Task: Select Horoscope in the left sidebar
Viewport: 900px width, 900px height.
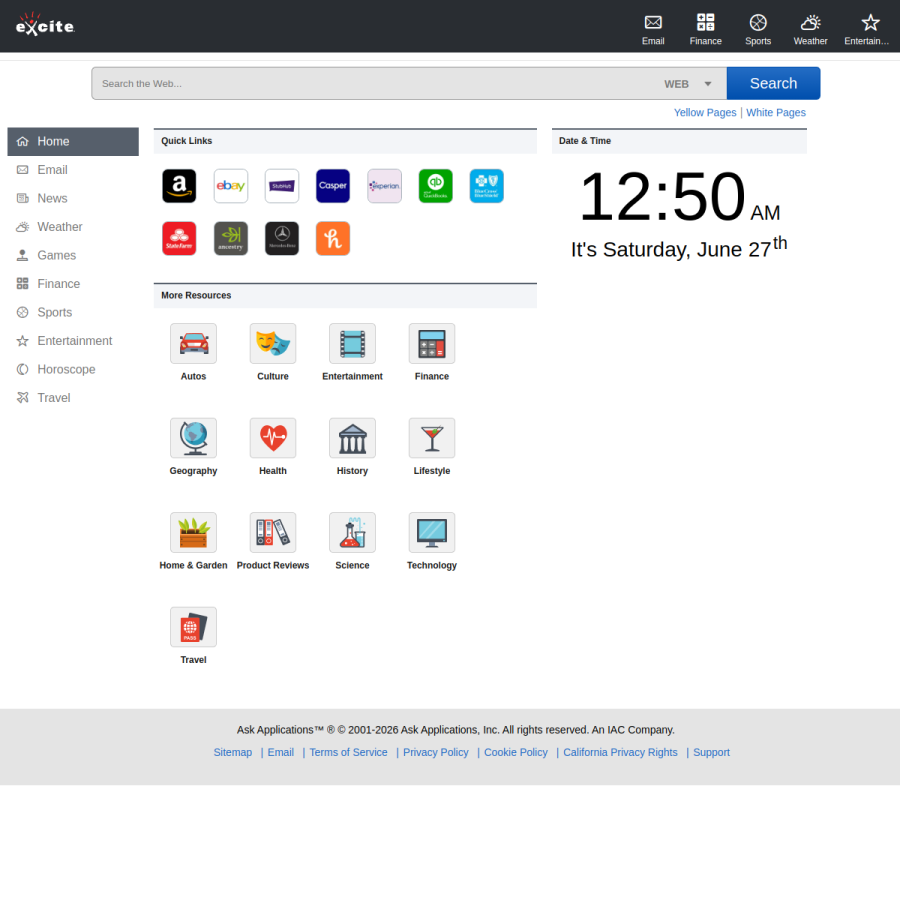Action: [73, 369]
